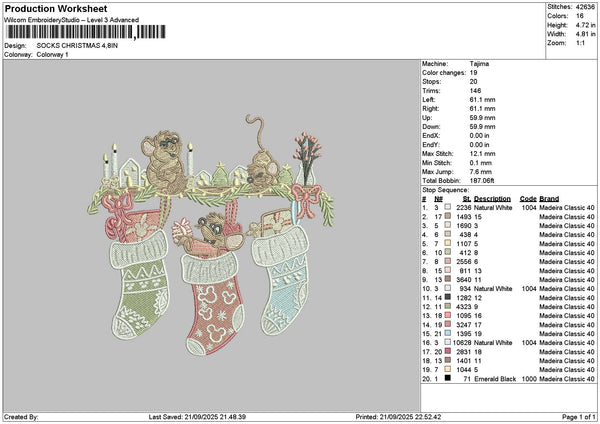Click Madeira Classic 40 in the stop 20 row

coord(567,379)
